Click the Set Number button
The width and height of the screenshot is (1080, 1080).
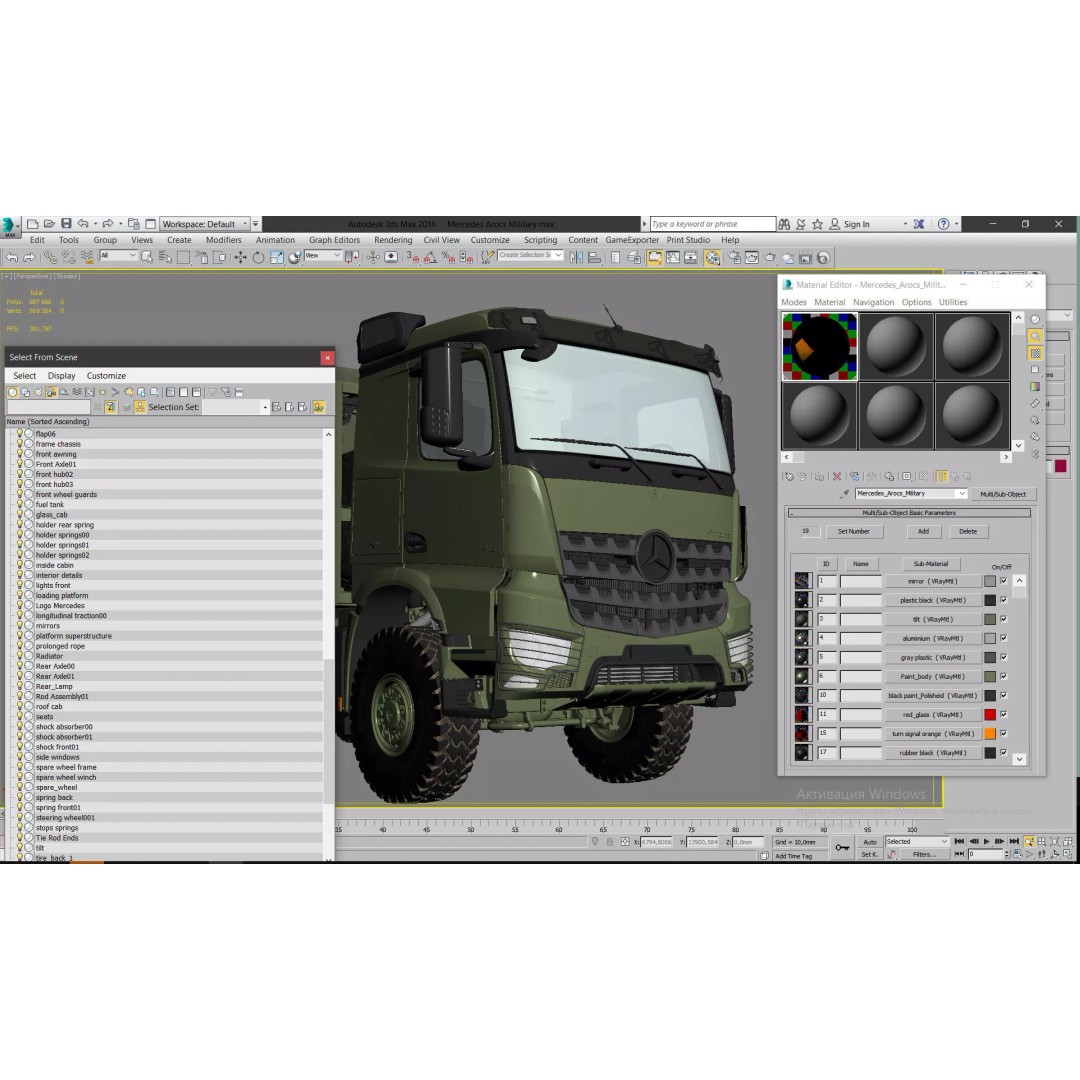coord(853,531)
